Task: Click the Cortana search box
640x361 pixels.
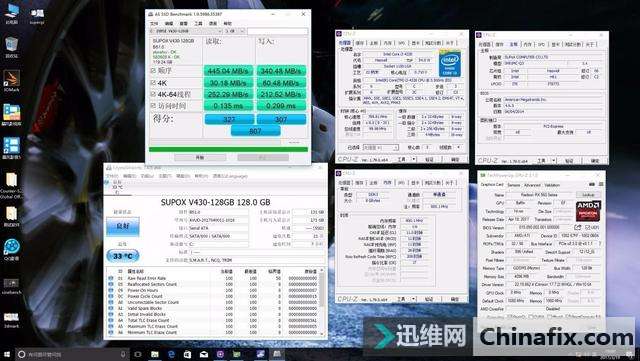Action: pyautogui.click(x=71, y=354)
